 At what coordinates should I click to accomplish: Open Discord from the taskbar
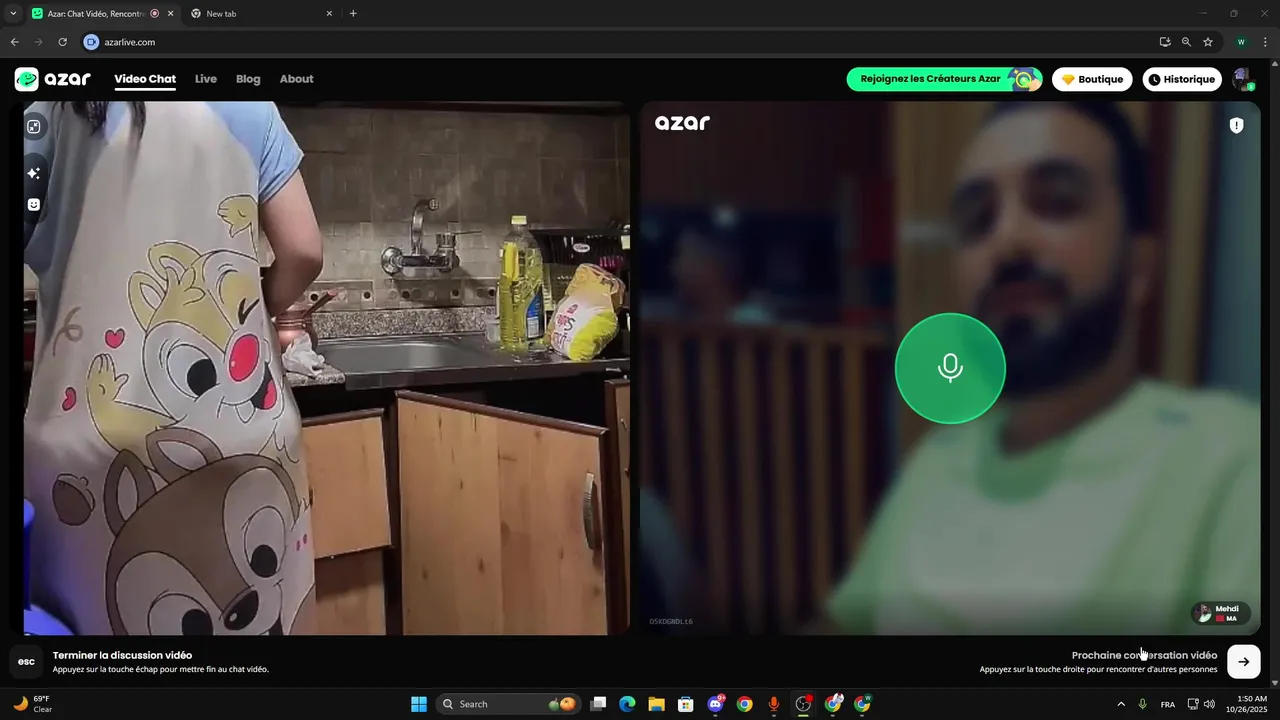tap(715, 704)
